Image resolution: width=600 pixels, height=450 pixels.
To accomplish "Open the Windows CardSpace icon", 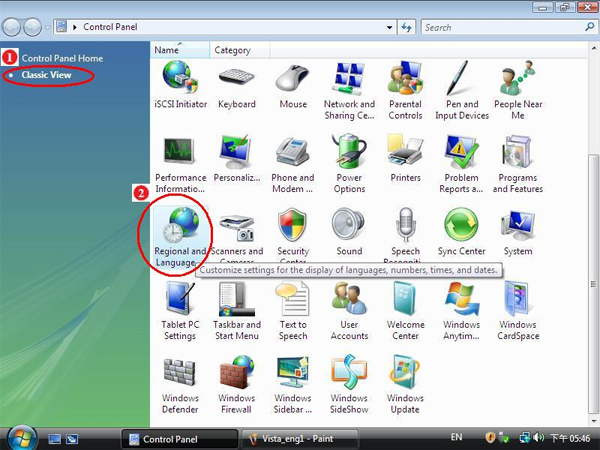I will 517,298.
